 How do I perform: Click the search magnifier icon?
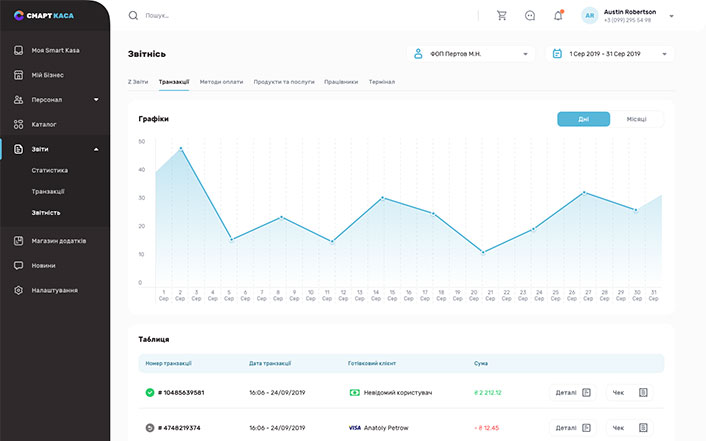click(133, 16)
